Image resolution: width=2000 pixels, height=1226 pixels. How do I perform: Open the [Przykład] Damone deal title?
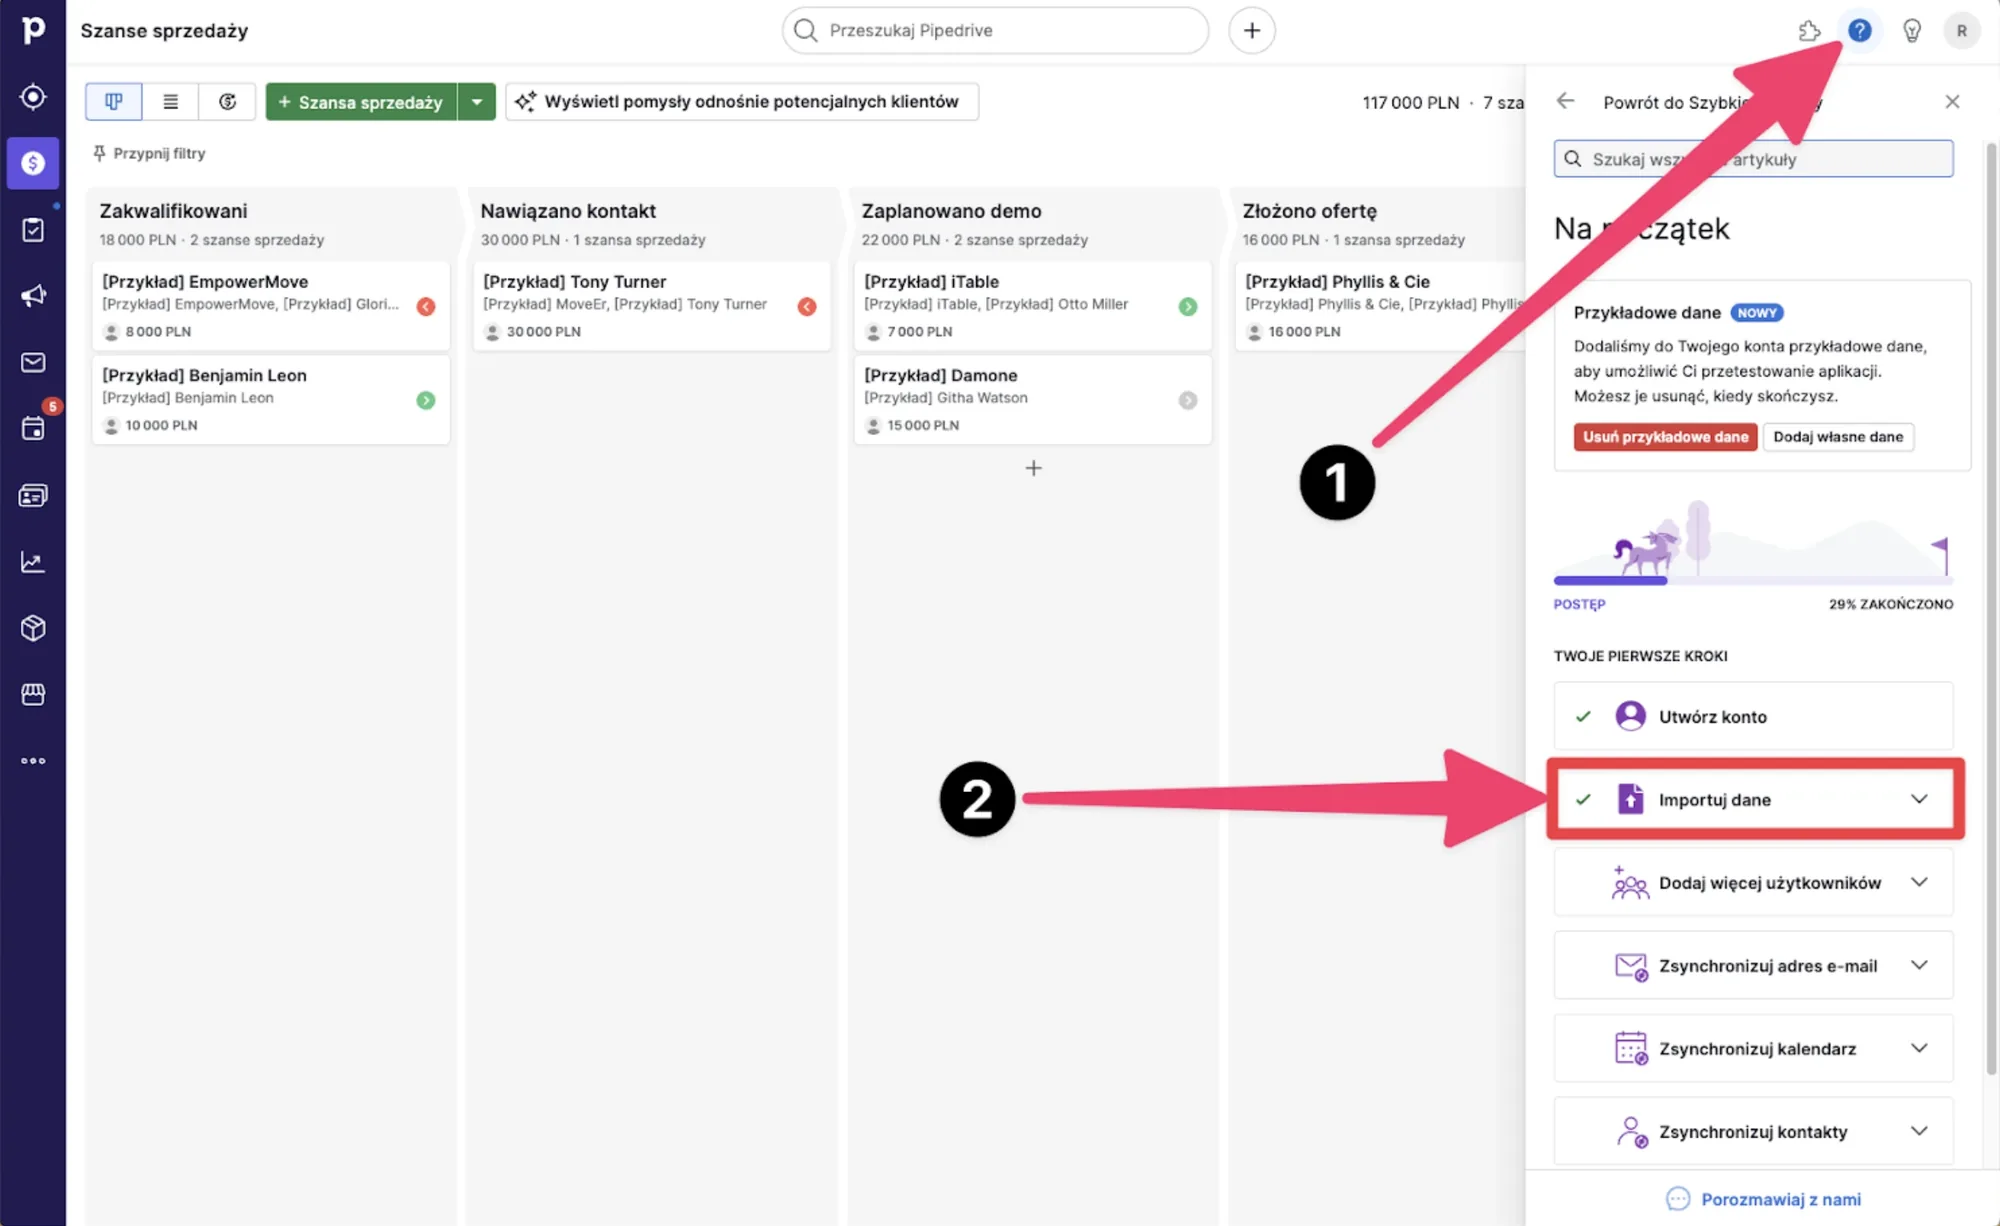(x=940, y=375)
